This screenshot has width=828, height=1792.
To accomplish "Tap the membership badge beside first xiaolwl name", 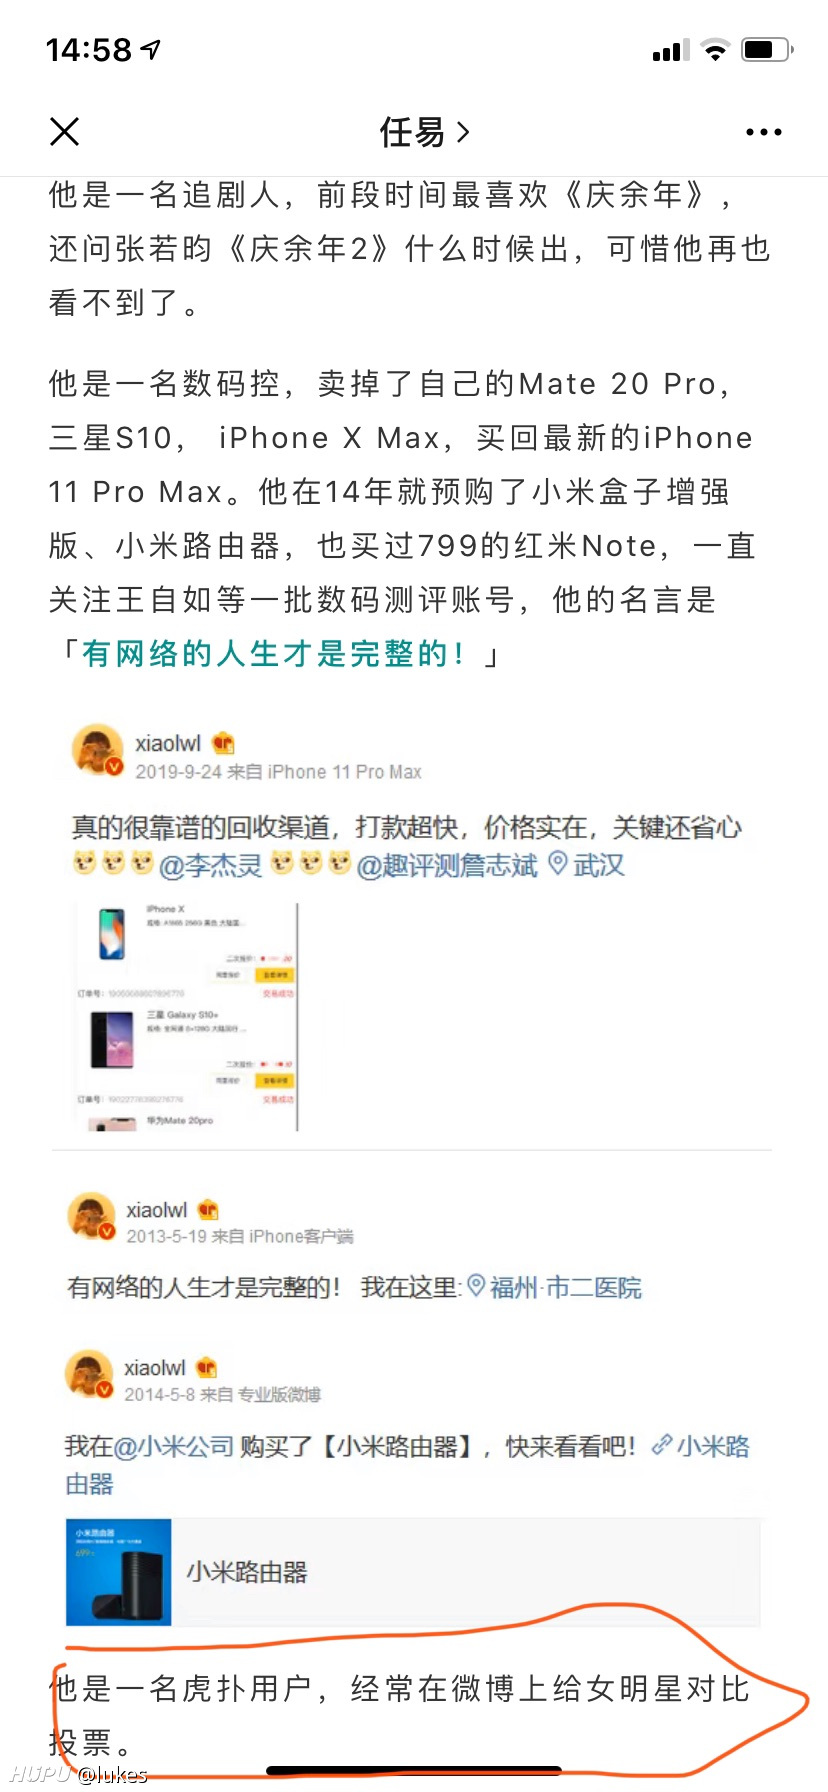I will pos(223,743).
